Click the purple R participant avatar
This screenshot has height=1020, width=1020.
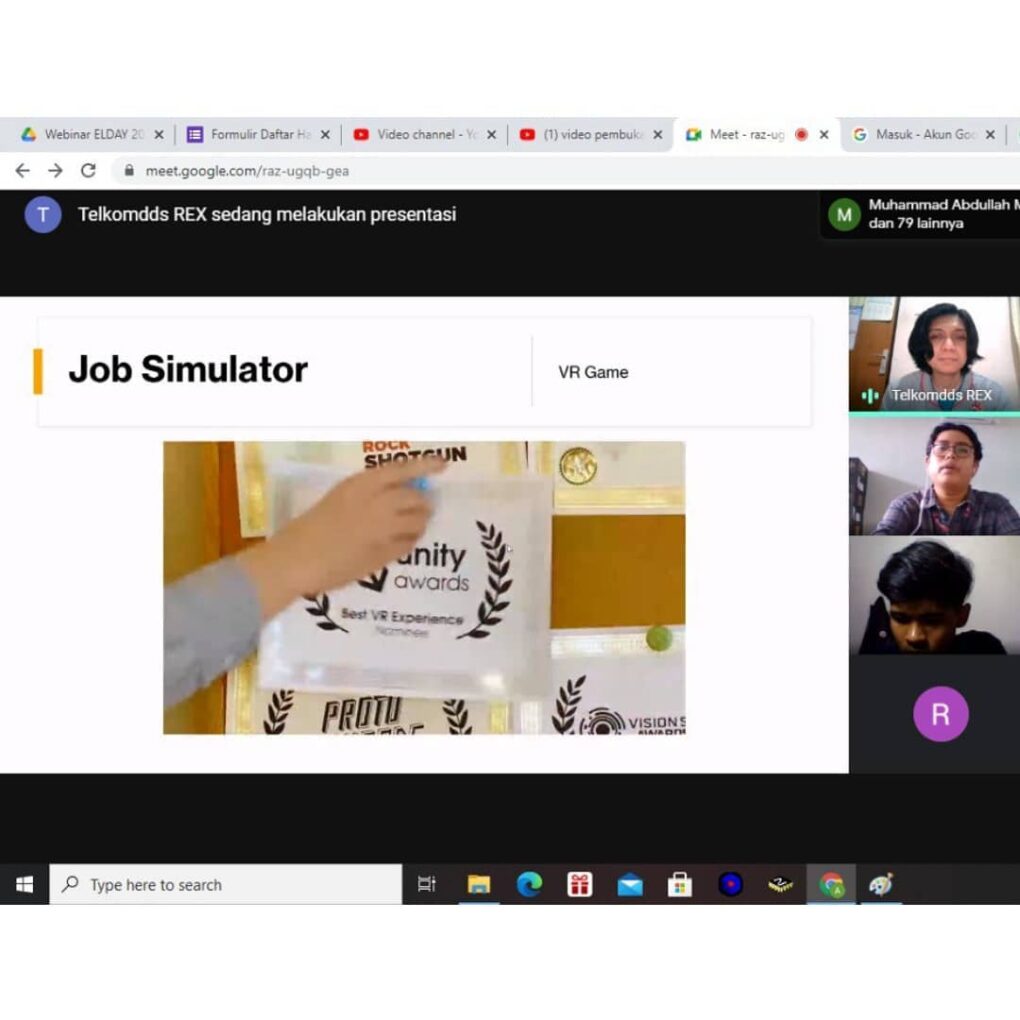pyautogui.click(x=940, y=714)
